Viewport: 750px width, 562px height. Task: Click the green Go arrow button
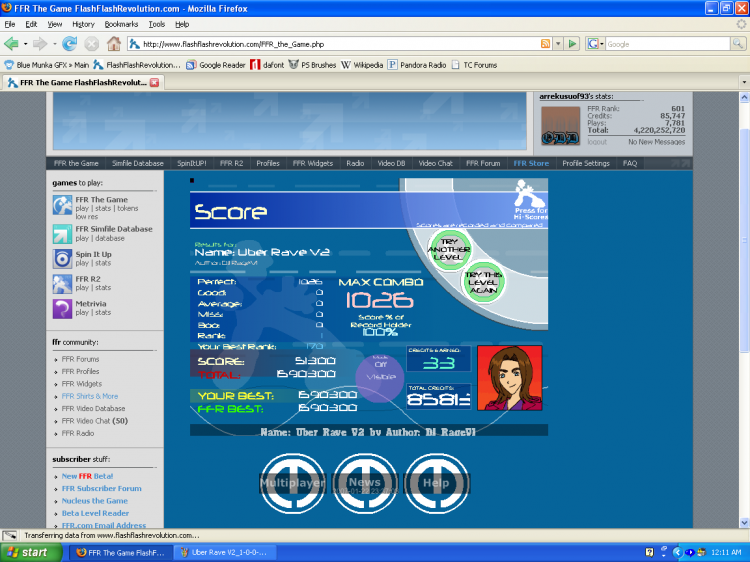(x=572, y=44)
